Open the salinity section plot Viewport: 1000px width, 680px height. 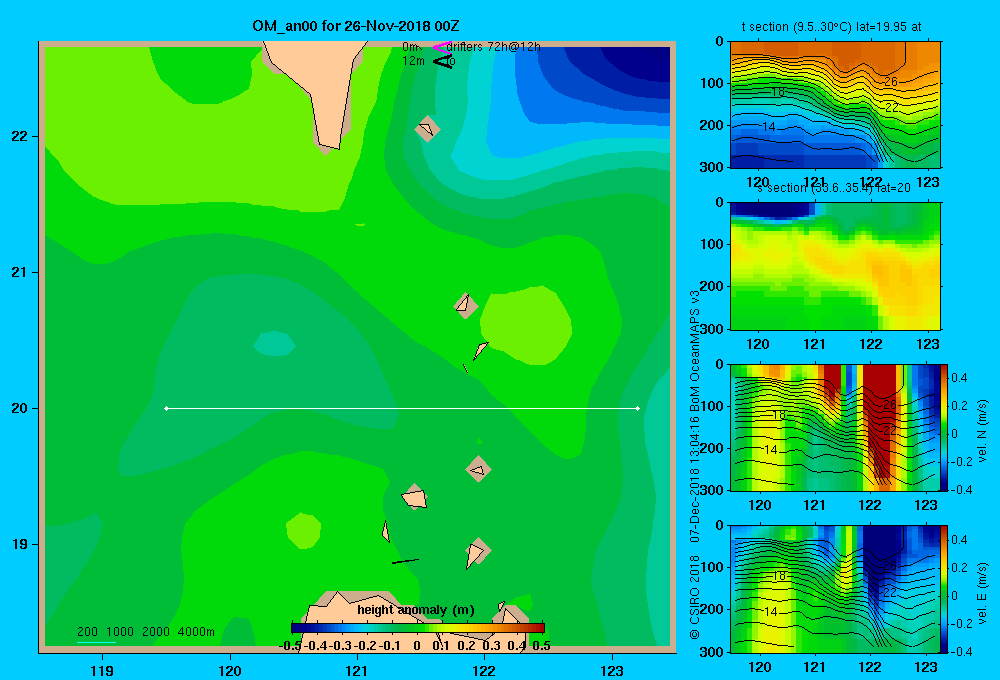pyautogui.click(x=835, y=266)
